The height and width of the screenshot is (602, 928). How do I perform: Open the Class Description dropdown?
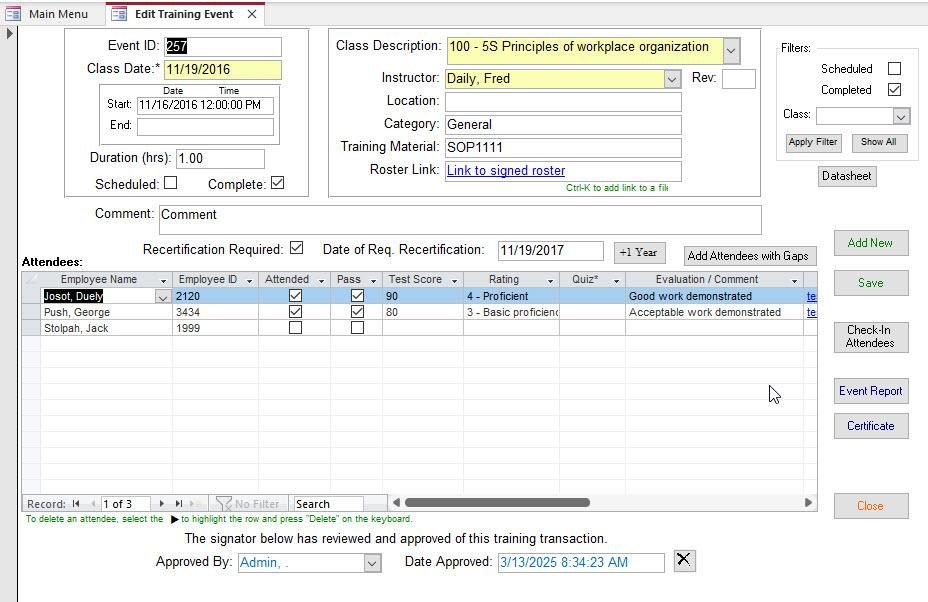[731, 49]
